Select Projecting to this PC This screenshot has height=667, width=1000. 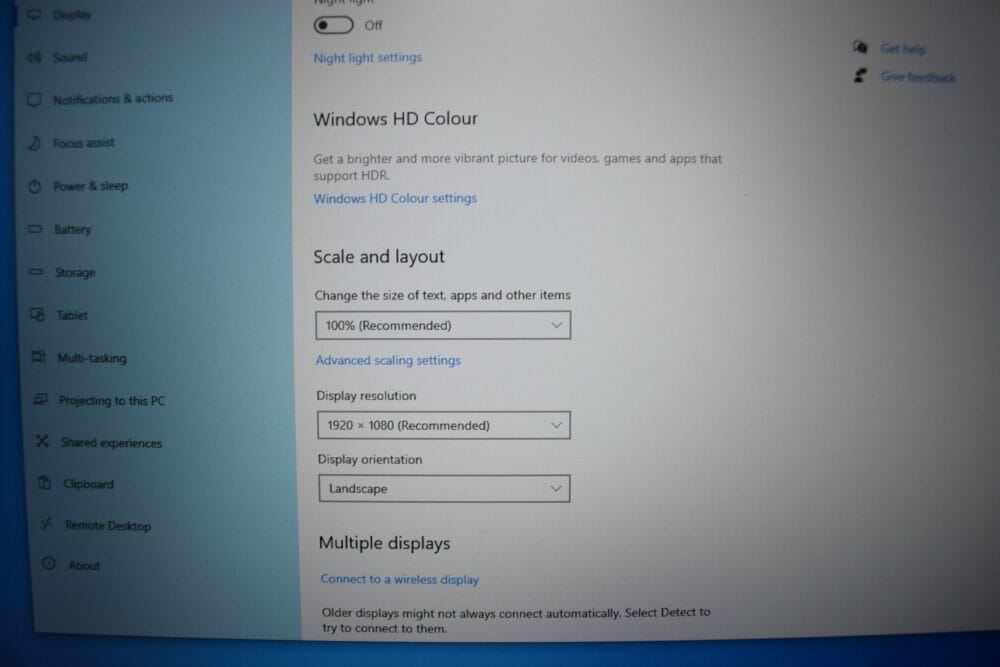tap(112, 400)
